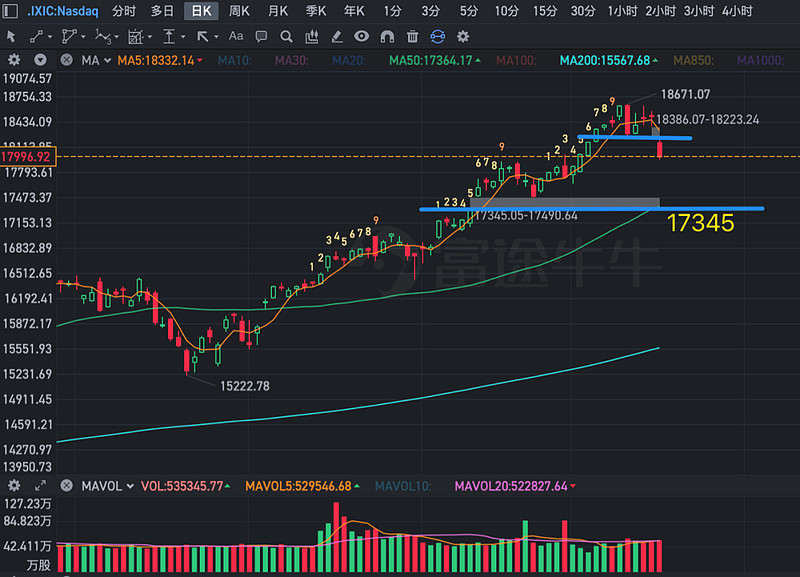Select the 1分 one-minute interval
The image size is (800, 577).
pyautogui.click(x=392, y=11)
